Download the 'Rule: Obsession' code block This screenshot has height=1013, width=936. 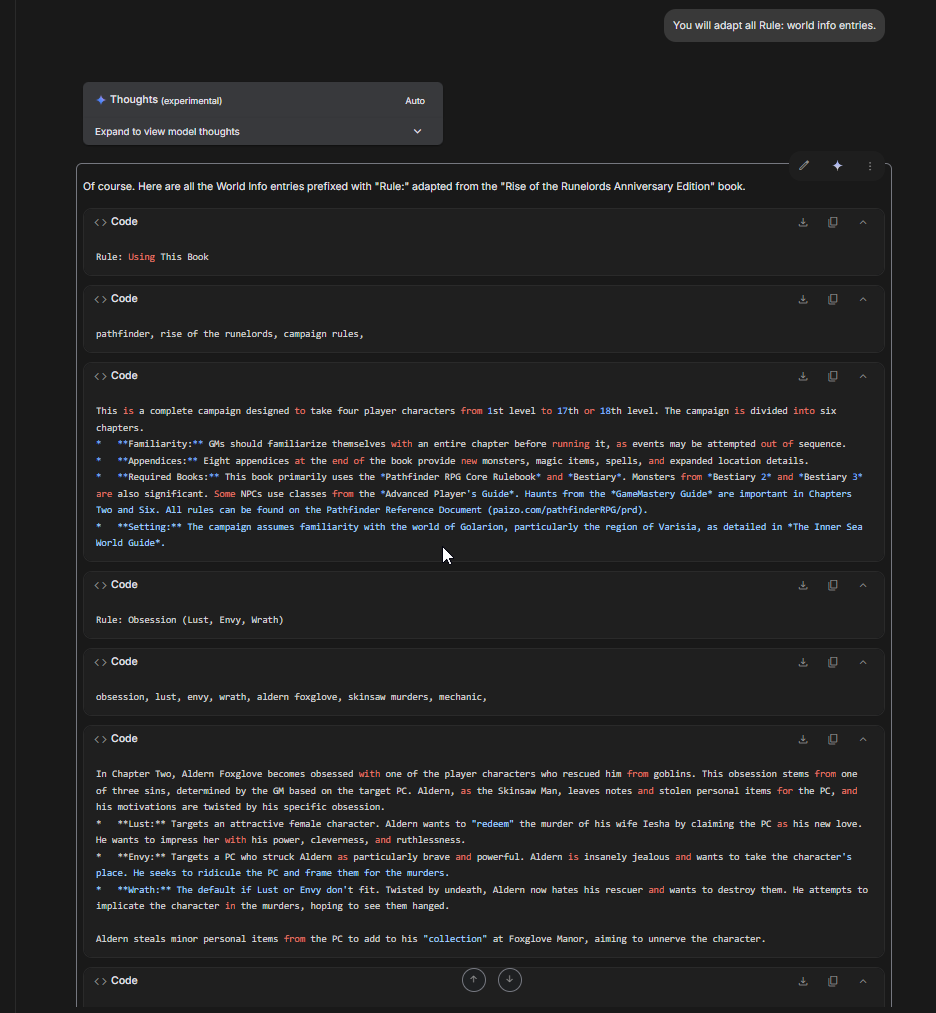pyautogui.click(x=803, y=585)
